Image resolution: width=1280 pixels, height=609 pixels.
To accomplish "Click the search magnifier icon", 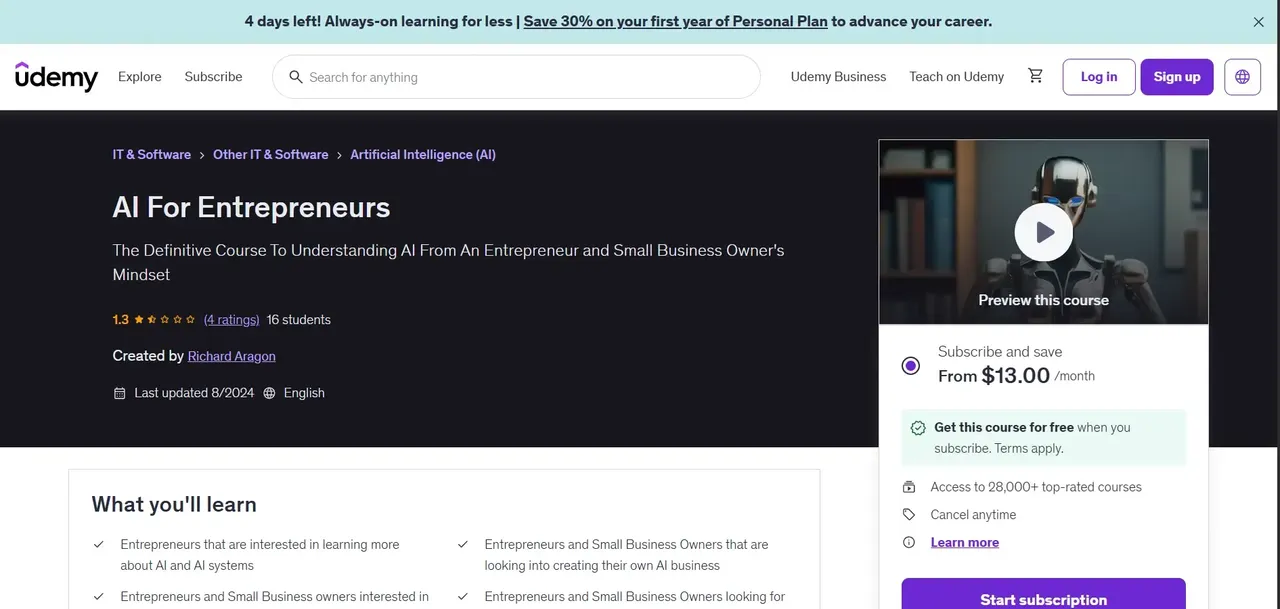I will pyautogui.click(x=295, y=77).
